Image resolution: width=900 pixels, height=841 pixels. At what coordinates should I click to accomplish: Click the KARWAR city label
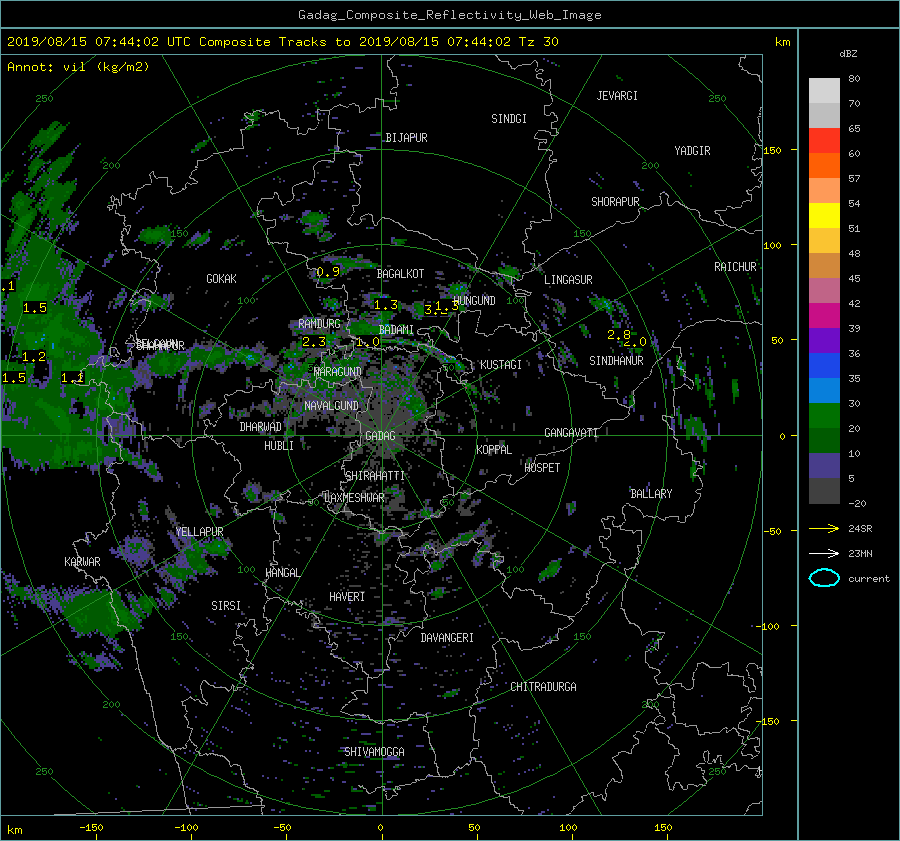pos(82,561)
